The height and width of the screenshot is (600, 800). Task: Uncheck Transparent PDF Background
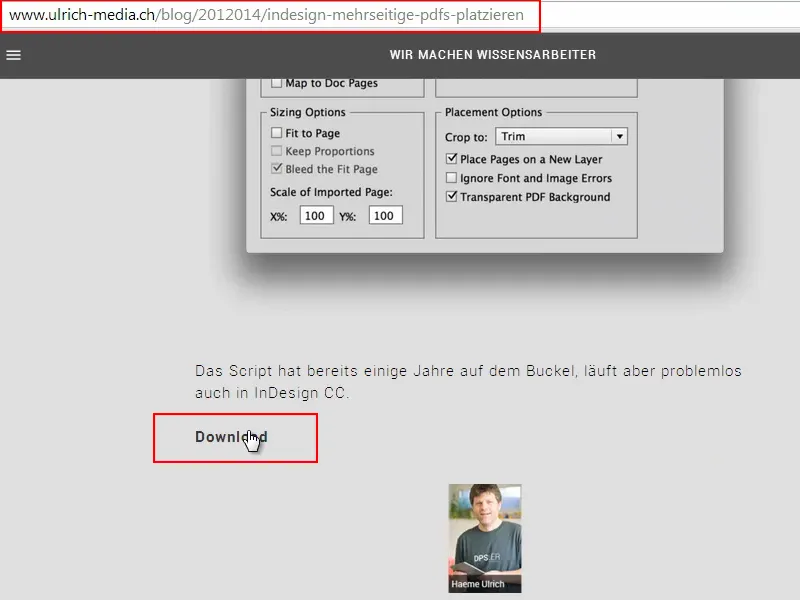point(452,196)
